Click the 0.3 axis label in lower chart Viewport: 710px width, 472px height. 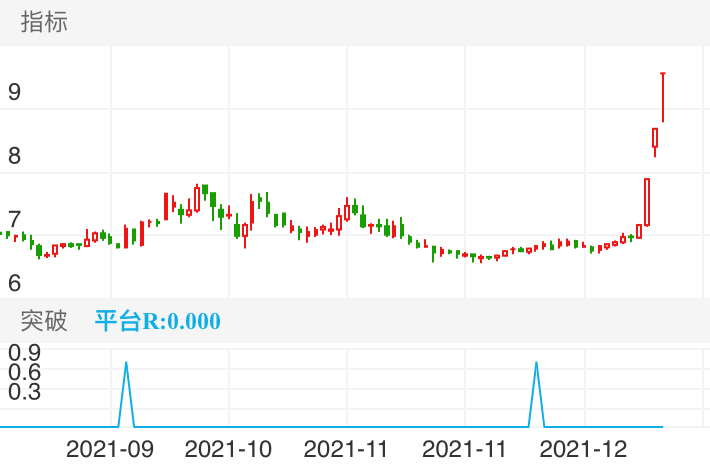coord(24,391)
